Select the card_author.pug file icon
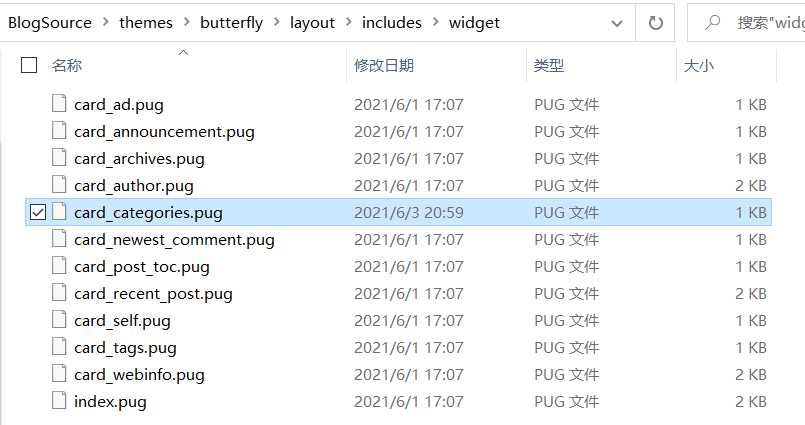The image size is (805, 425). pos(59,185)
